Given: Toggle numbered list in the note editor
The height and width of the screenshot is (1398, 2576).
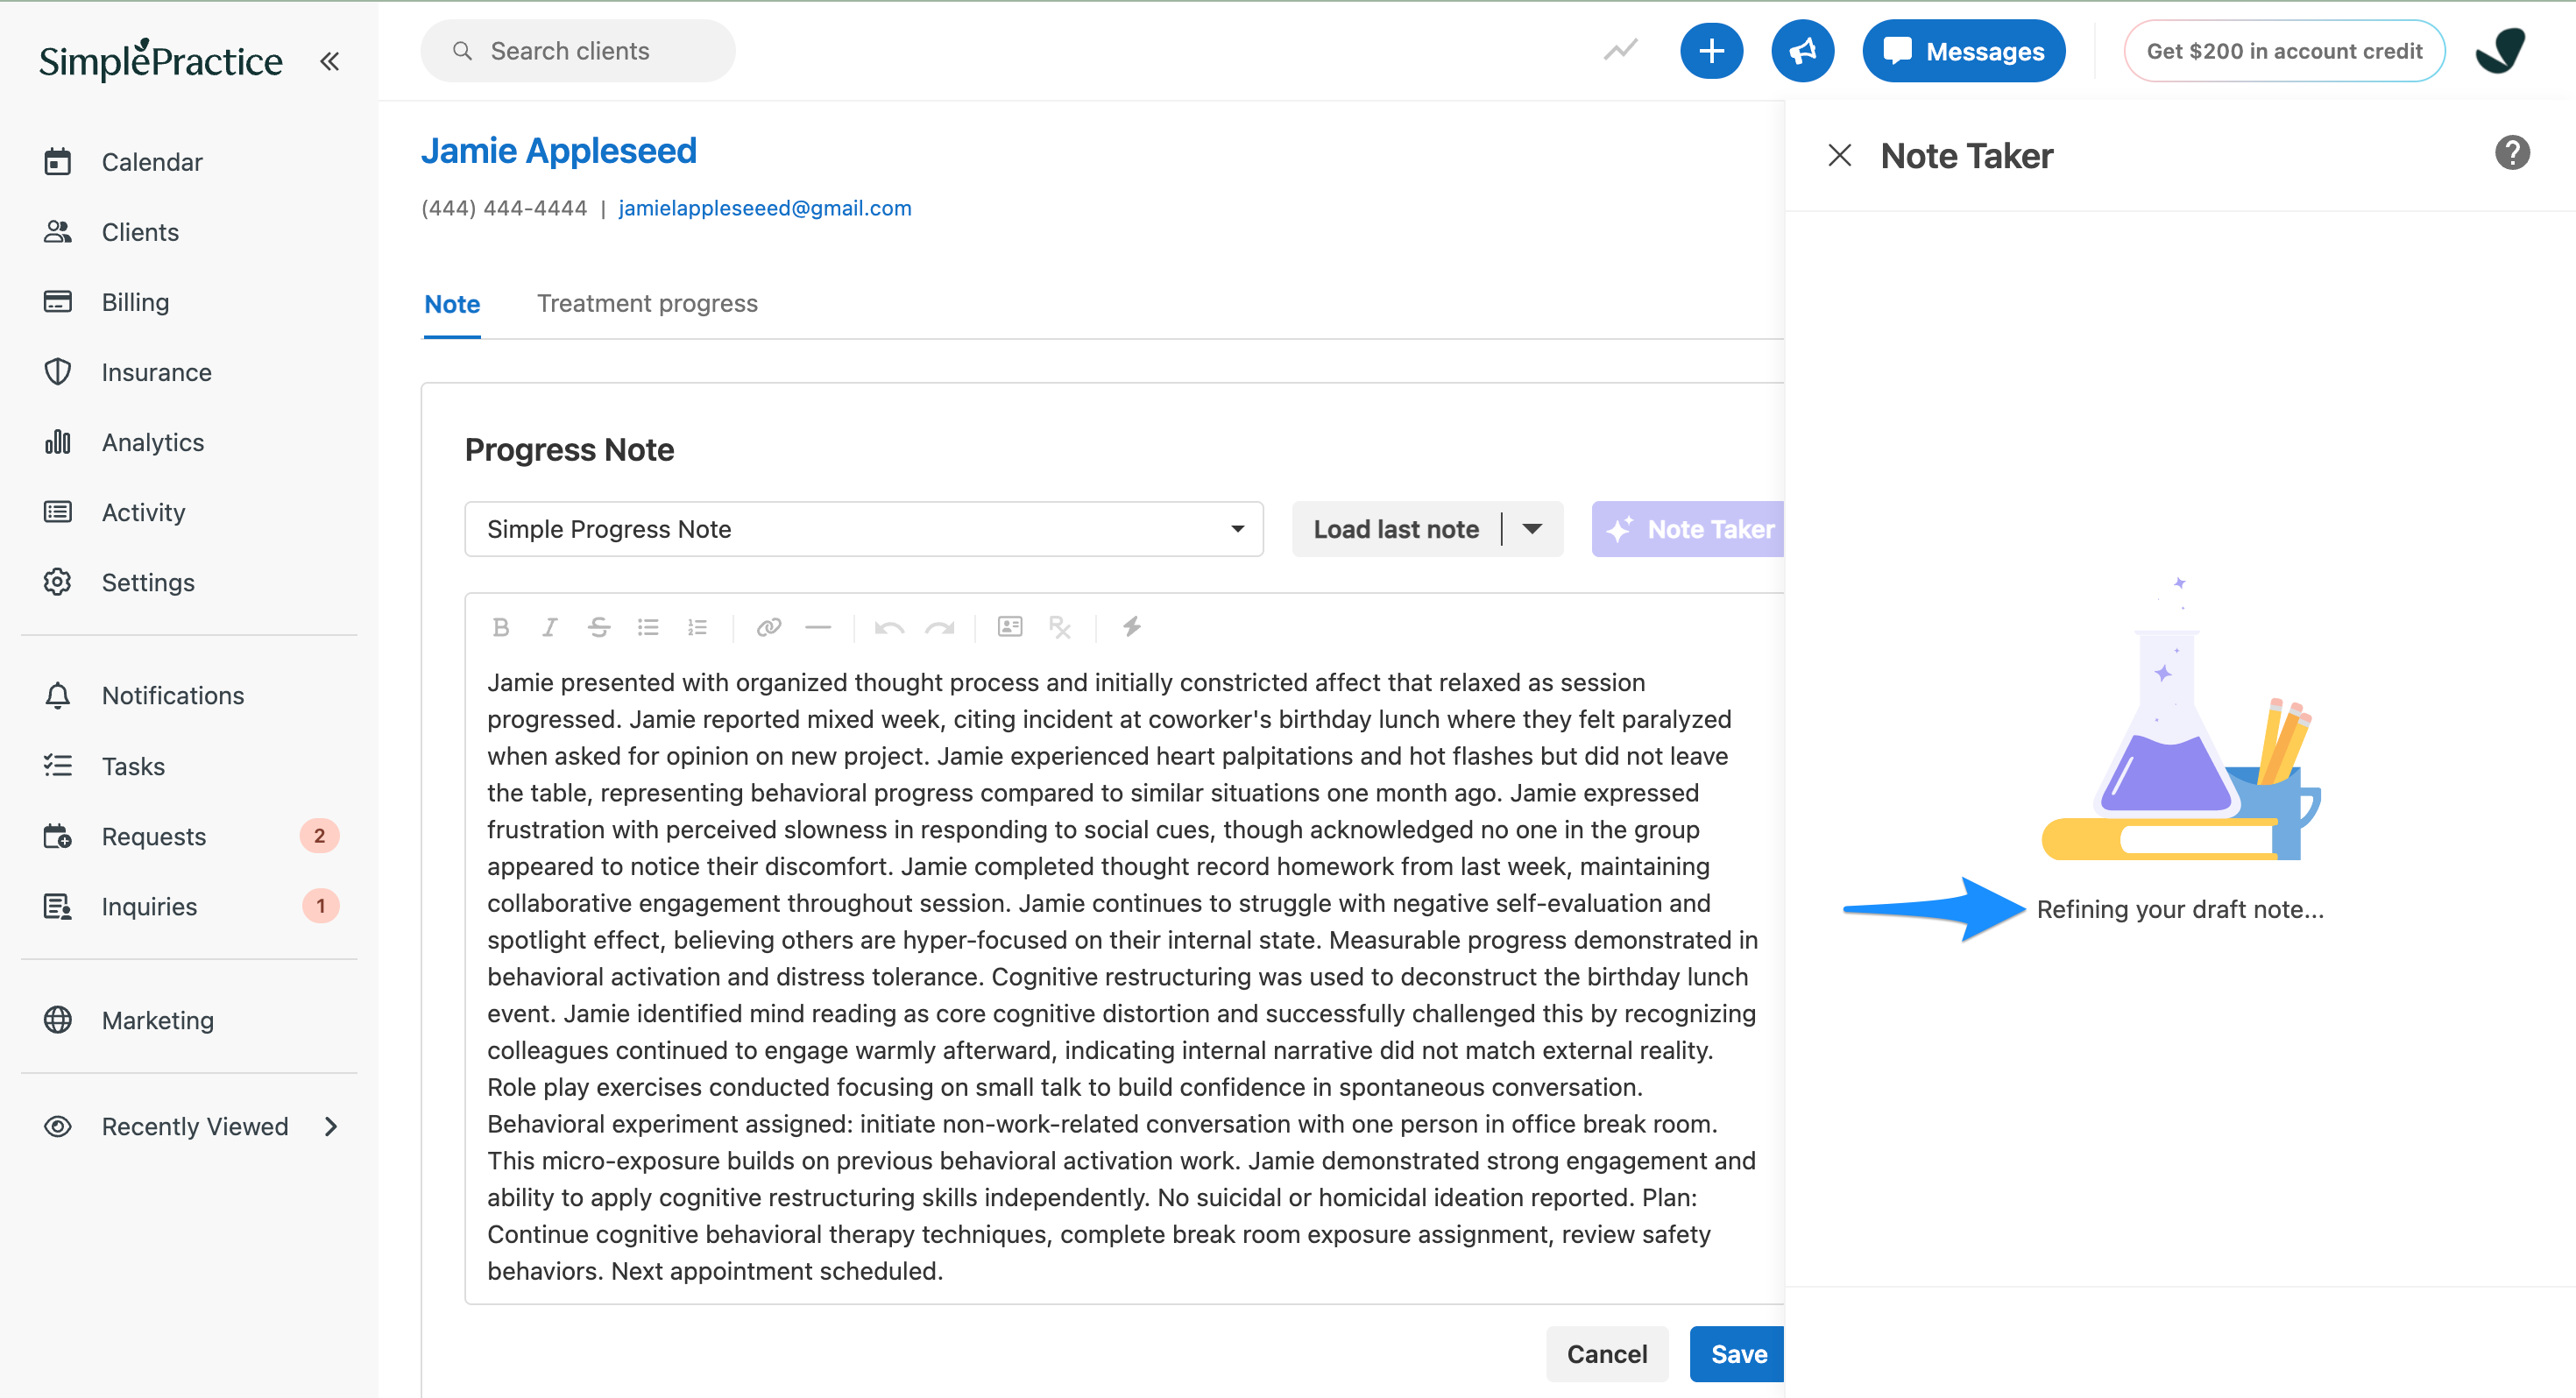Looking at the screenshot, I should pos(697,627).
